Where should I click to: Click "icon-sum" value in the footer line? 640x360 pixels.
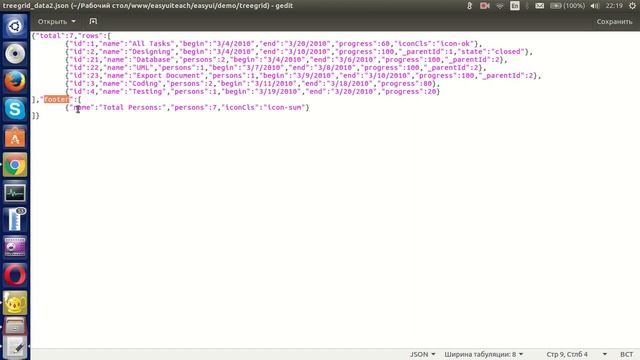click(284, 107)
